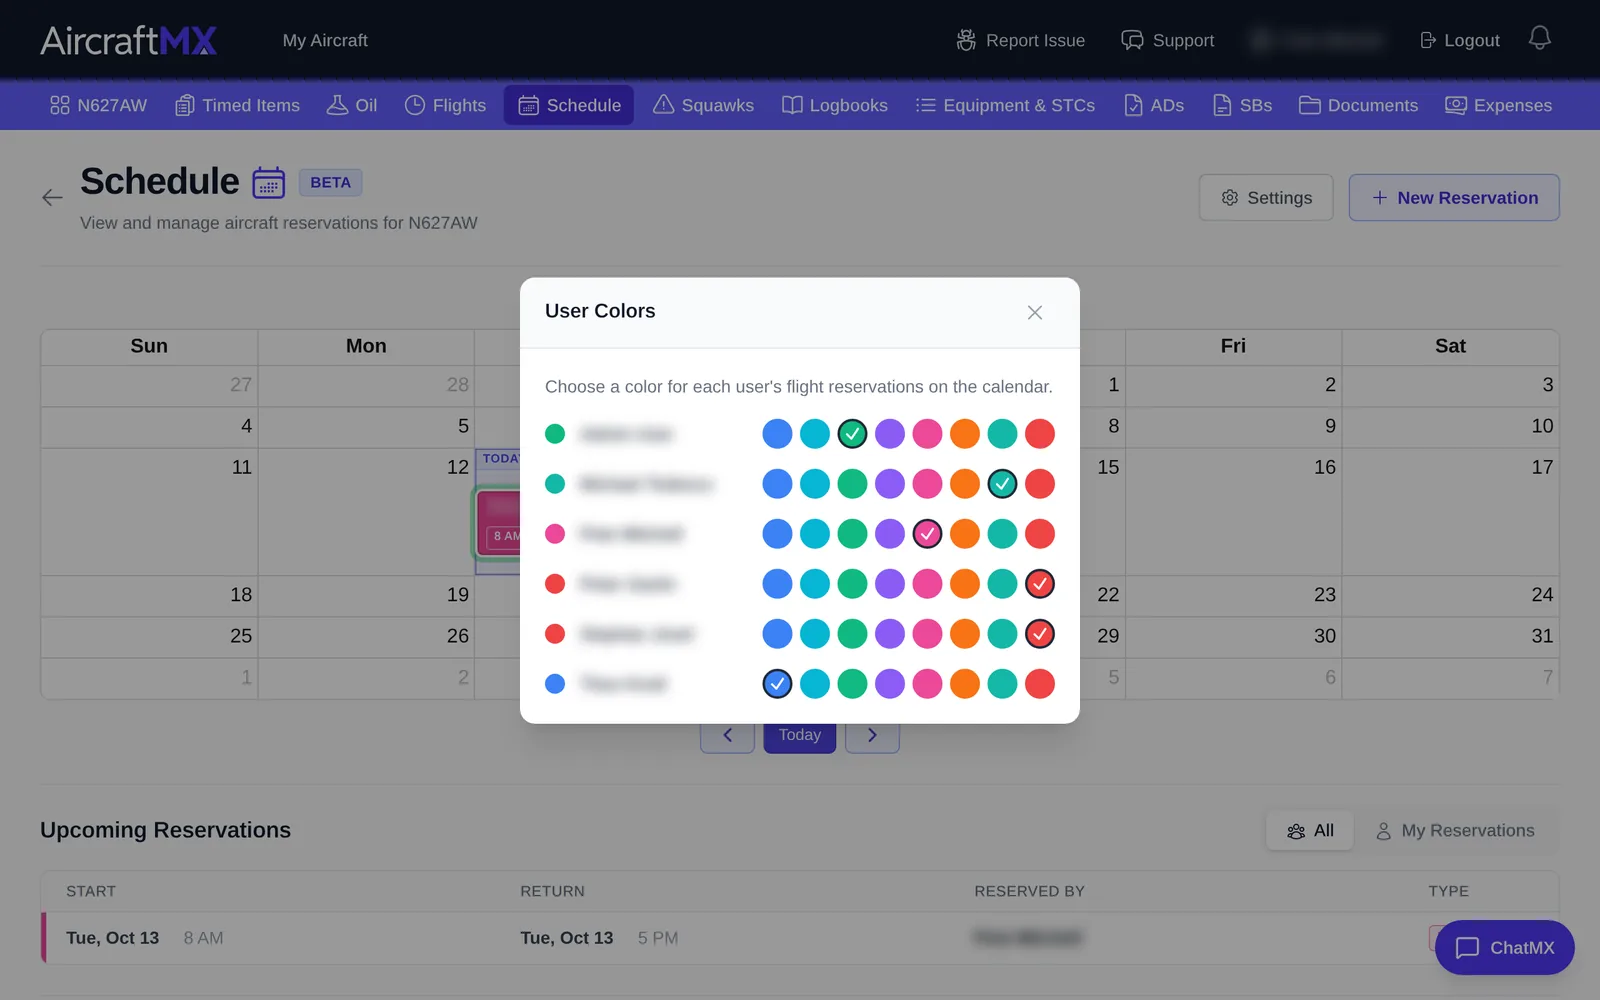Click the Flights clock icon

pyautogui.click(x=415, y=105)
